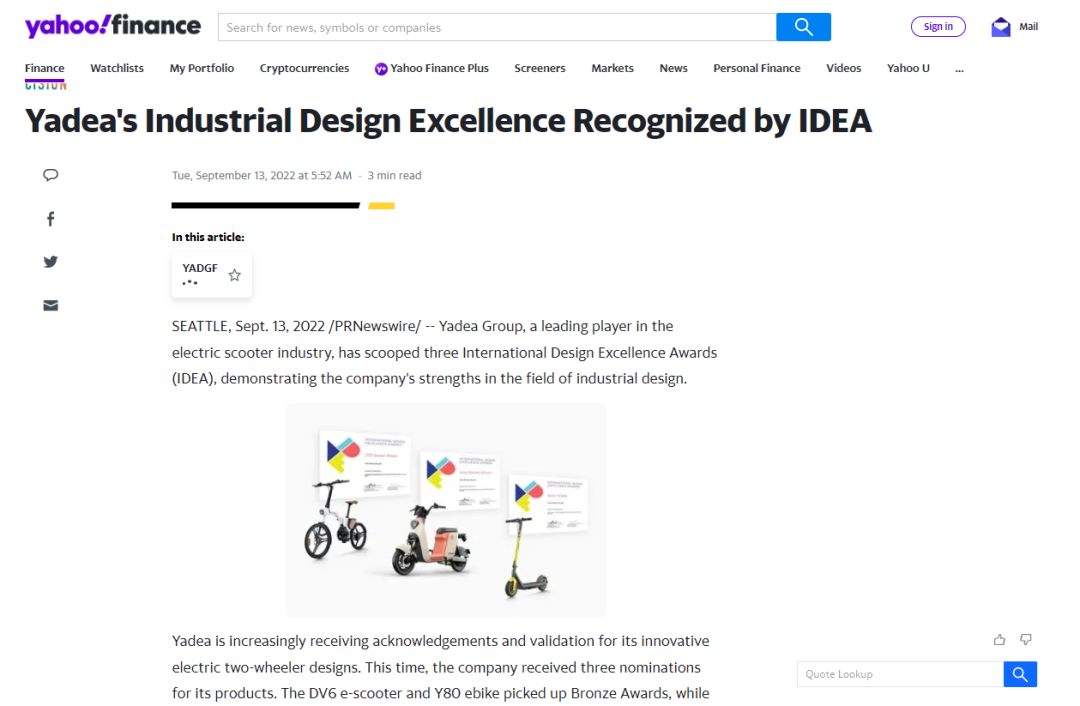This screenshot has width=1080, height=706.
Task: Click into the Quote Lookup field
Action: [x=900, y=674]
